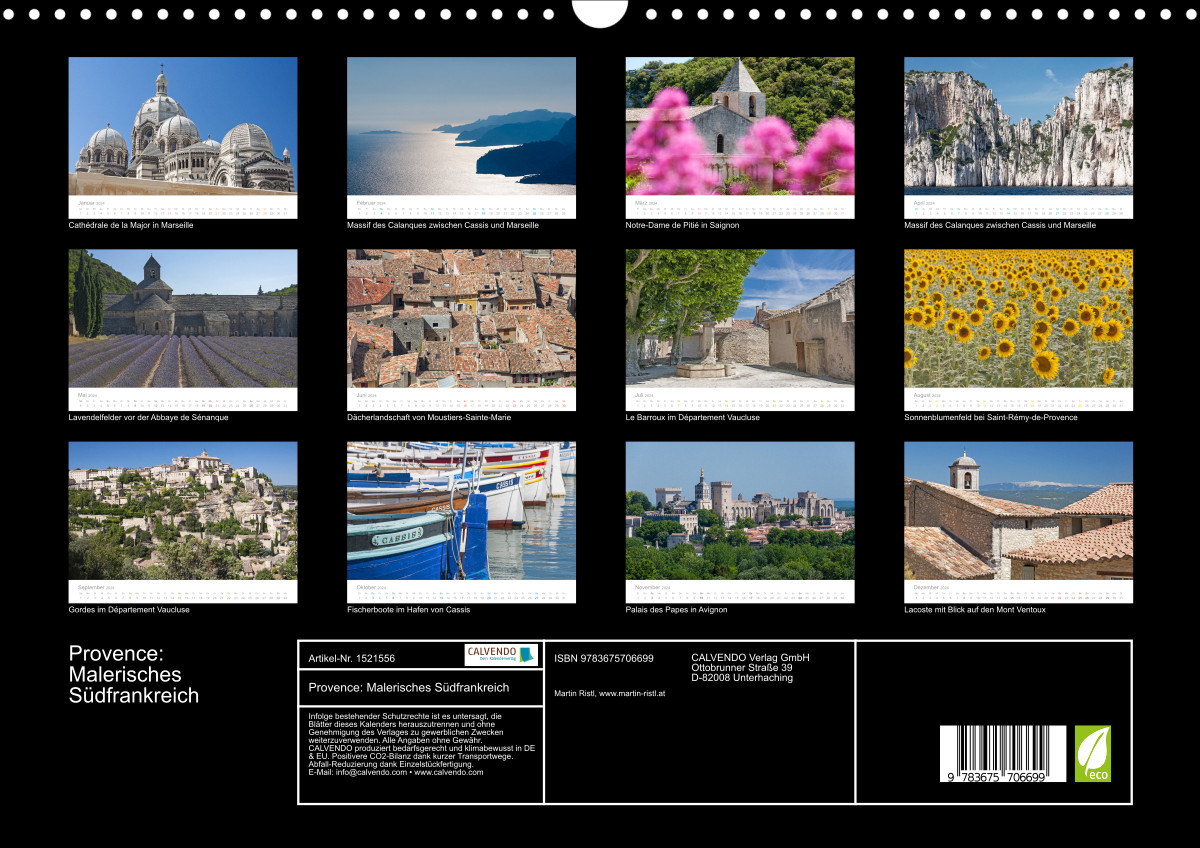Click the Martin Ristl website credit line

click(609, 694)
